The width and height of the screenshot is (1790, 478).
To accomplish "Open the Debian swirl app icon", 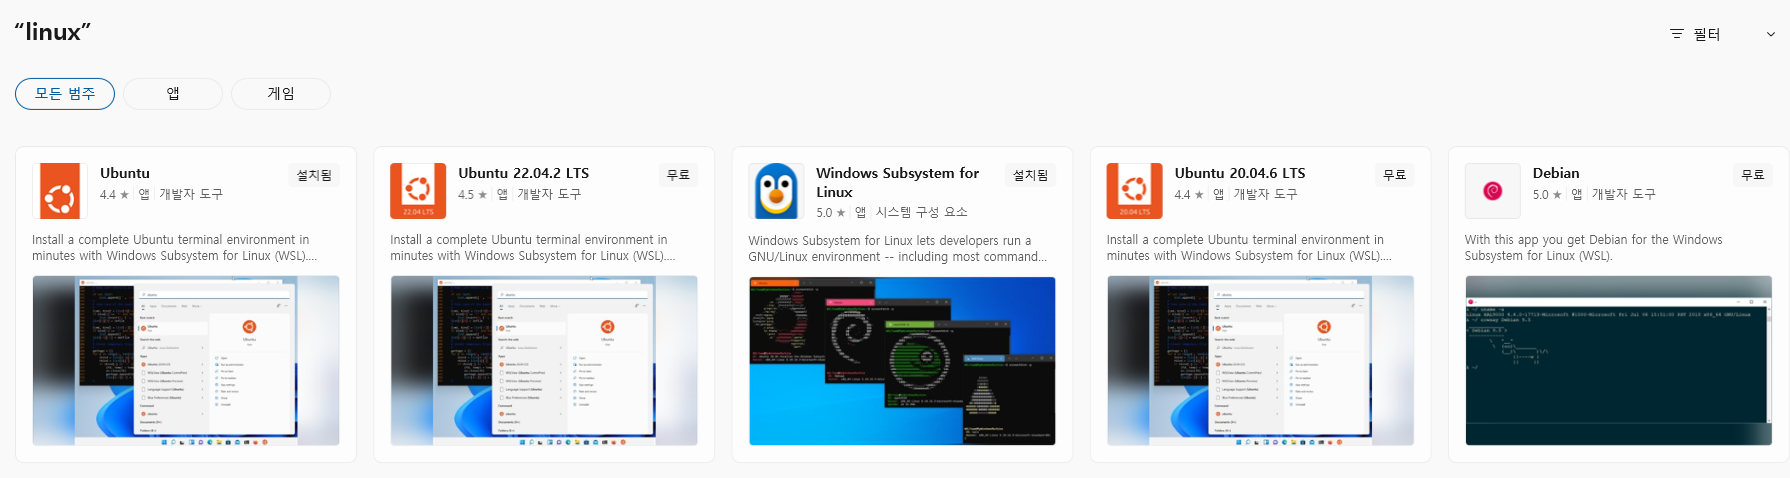I will 1492,191.
